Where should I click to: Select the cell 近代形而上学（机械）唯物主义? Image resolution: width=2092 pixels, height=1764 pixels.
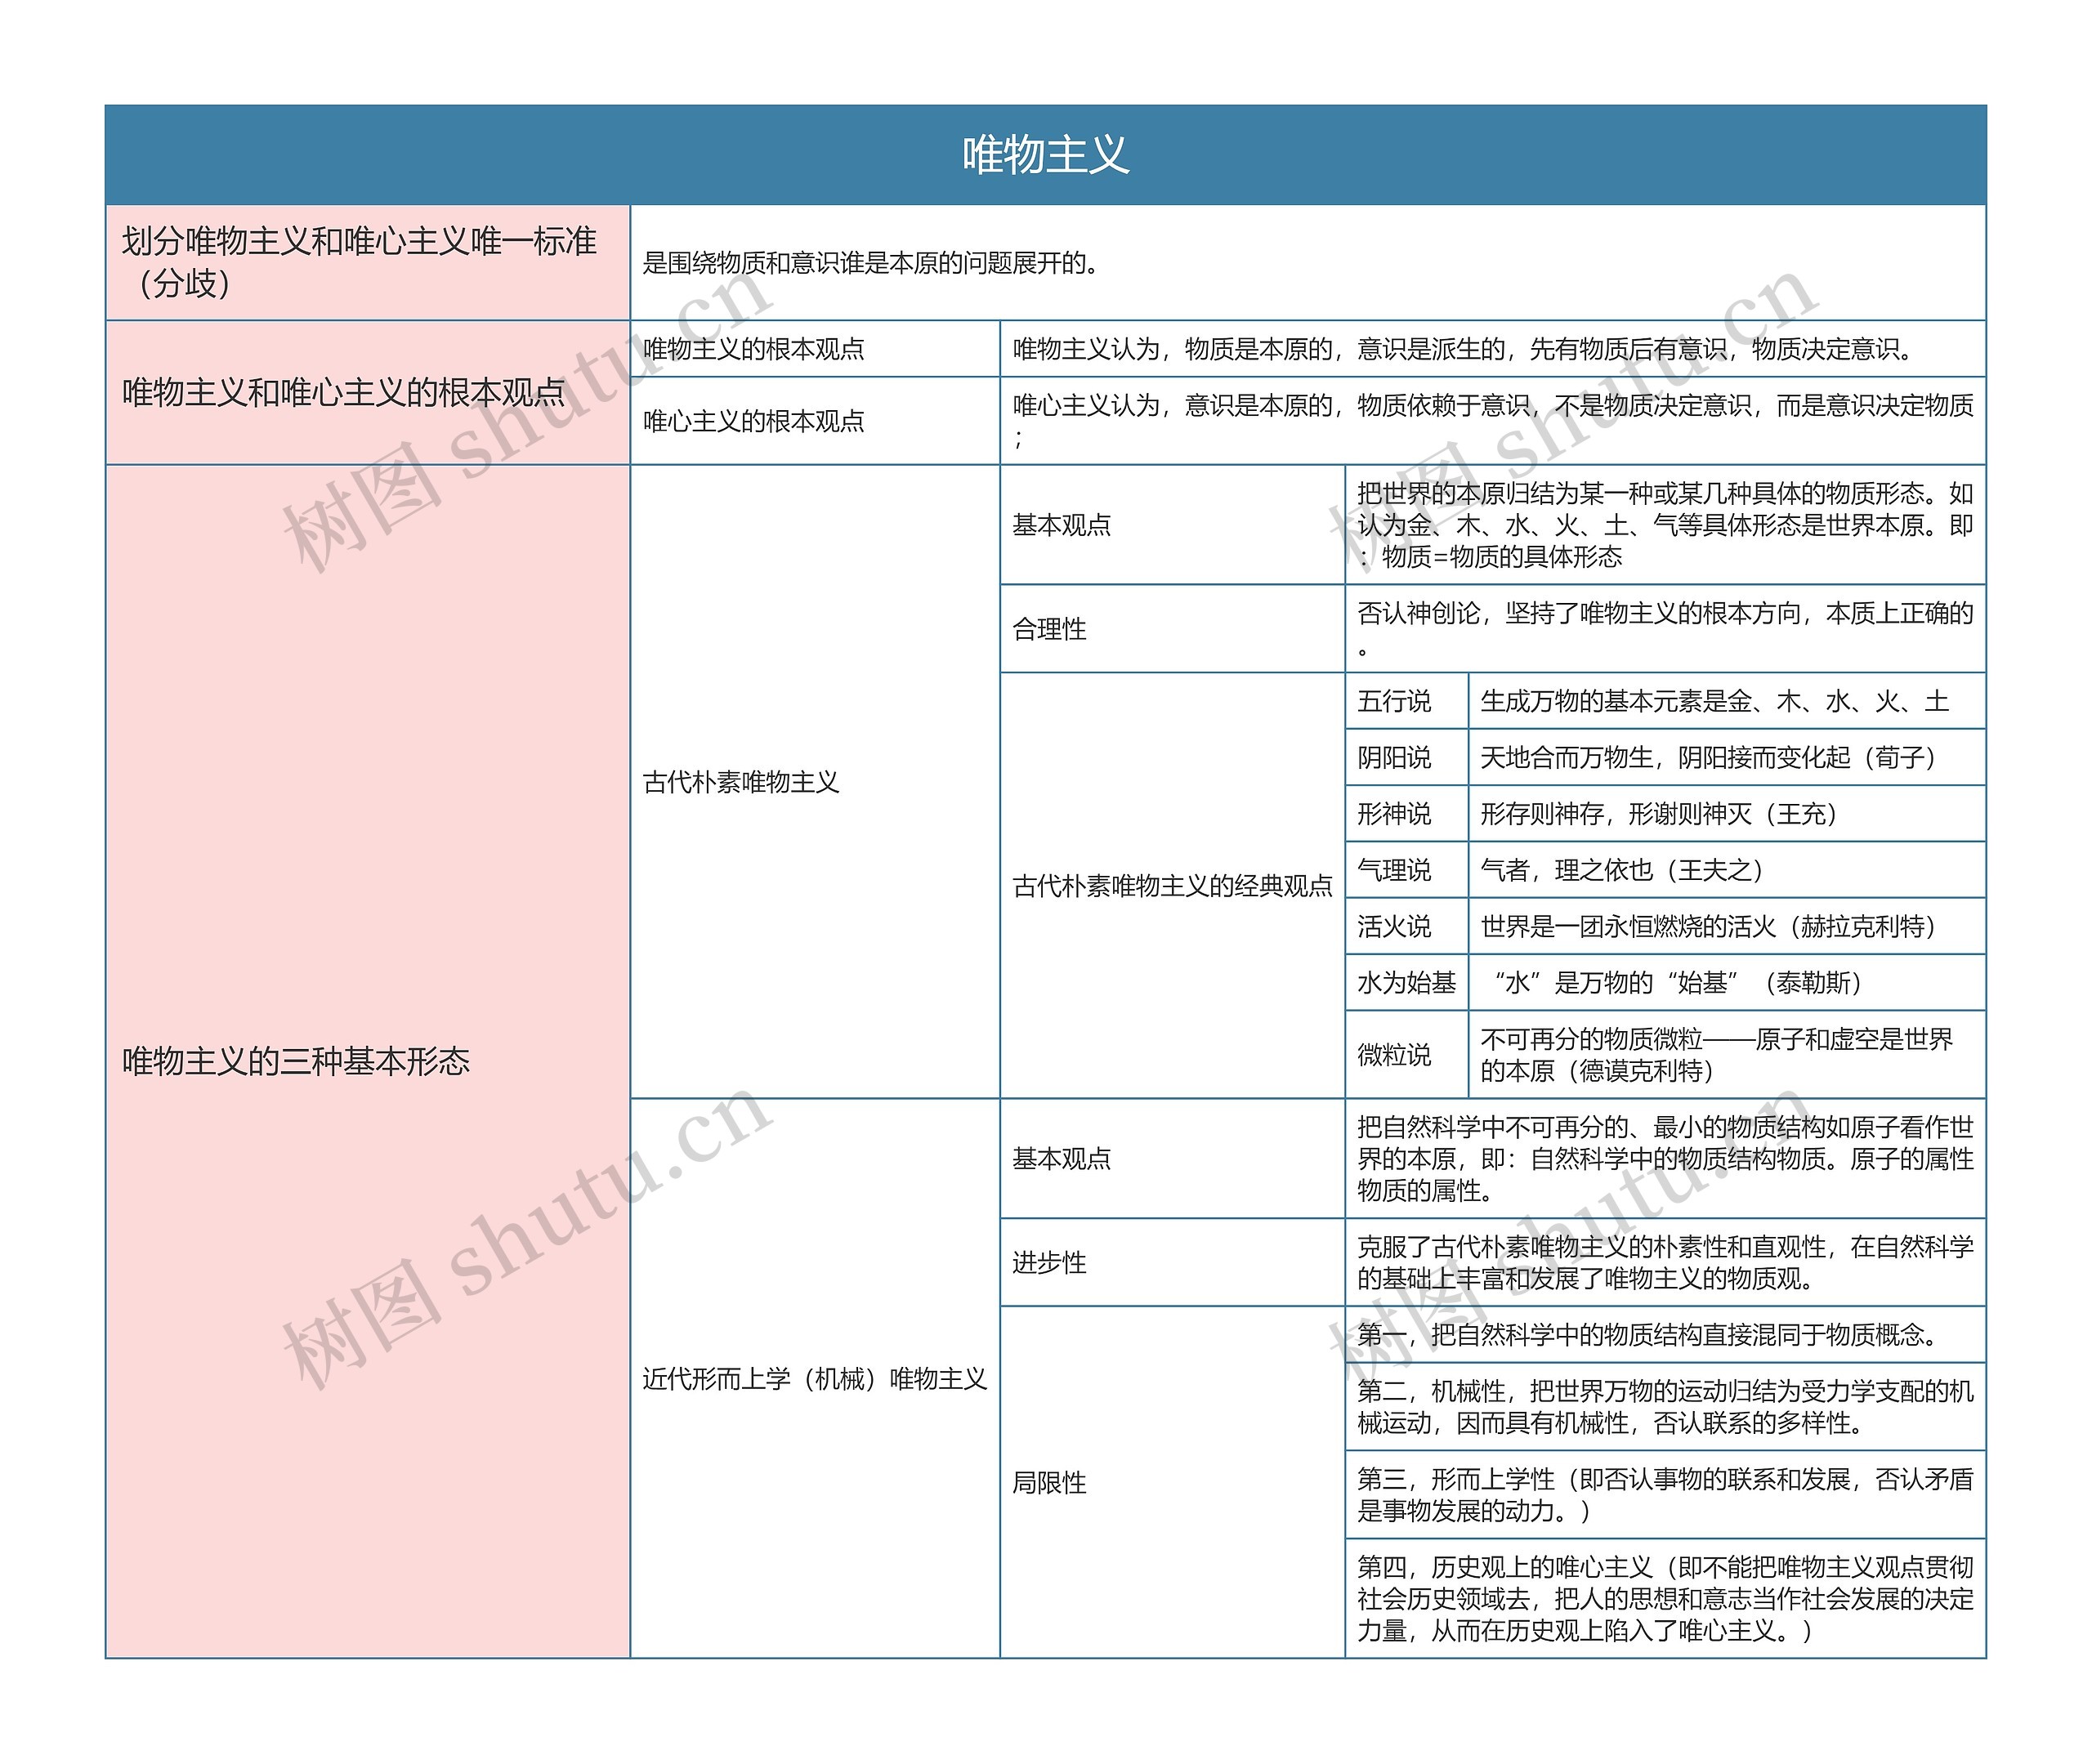click(x=815, y=1378)
